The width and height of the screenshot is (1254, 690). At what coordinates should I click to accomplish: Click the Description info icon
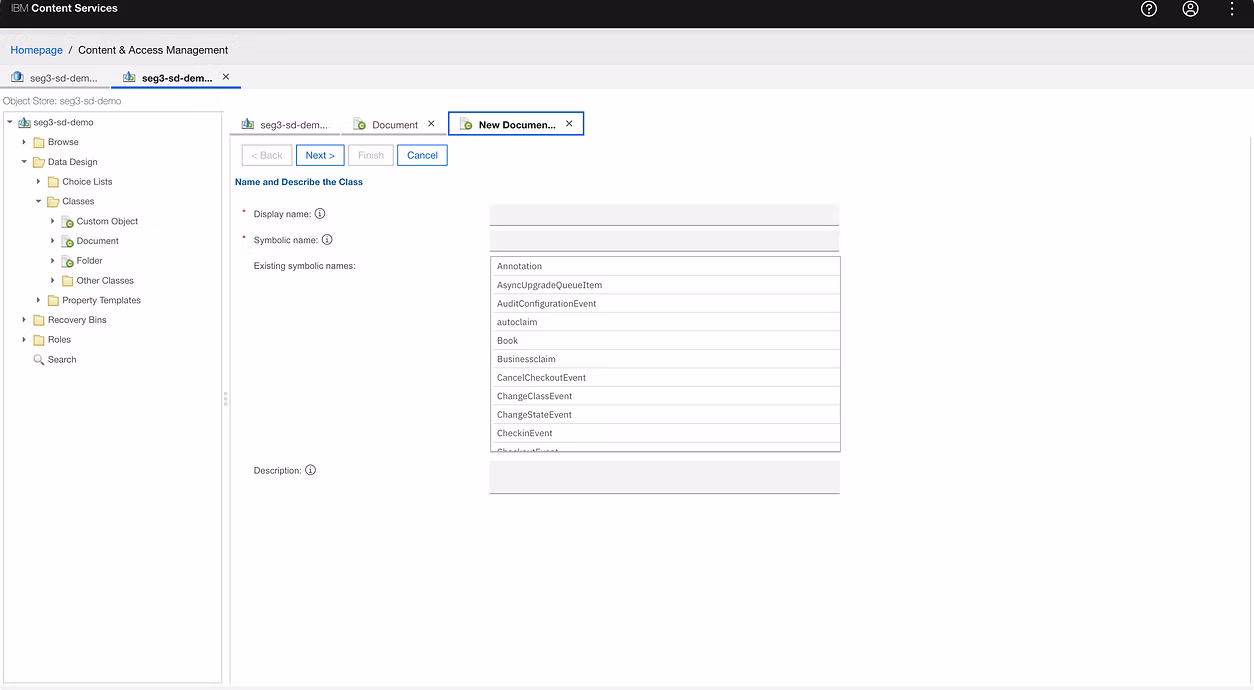point(311,470)
